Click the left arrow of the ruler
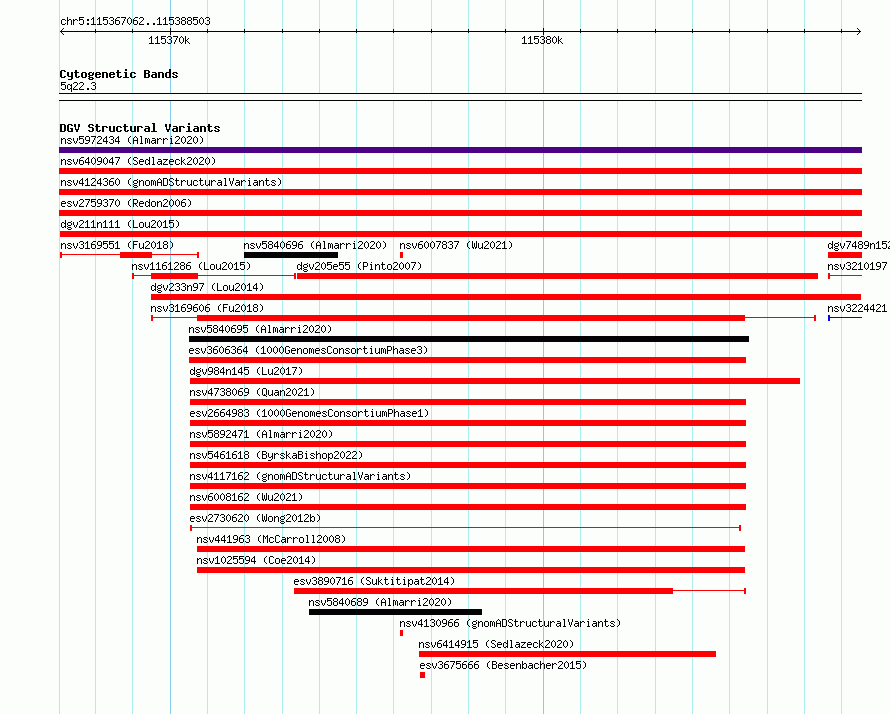Viewport: 890px width, 714px height. click(62, 31)
